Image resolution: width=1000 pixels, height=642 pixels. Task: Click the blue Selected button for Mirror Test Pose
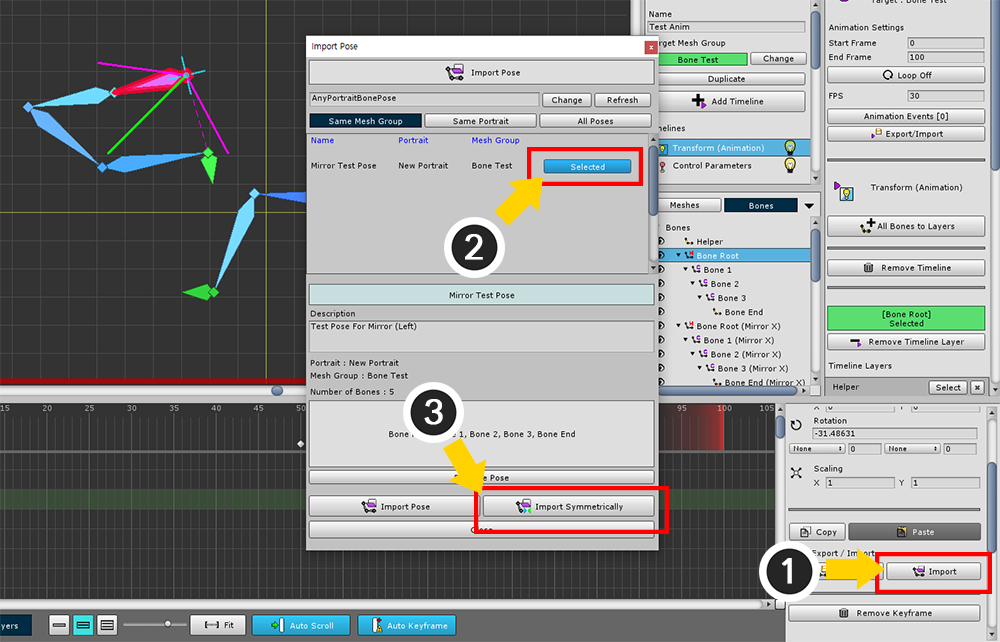(587, 166)
